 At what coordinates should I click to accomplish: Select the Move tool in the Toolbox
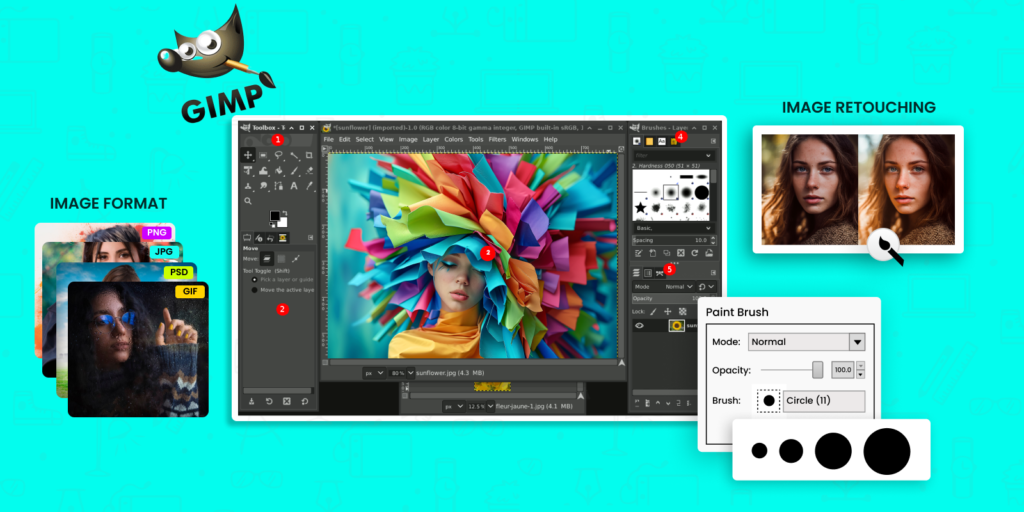tap(248, 155)
